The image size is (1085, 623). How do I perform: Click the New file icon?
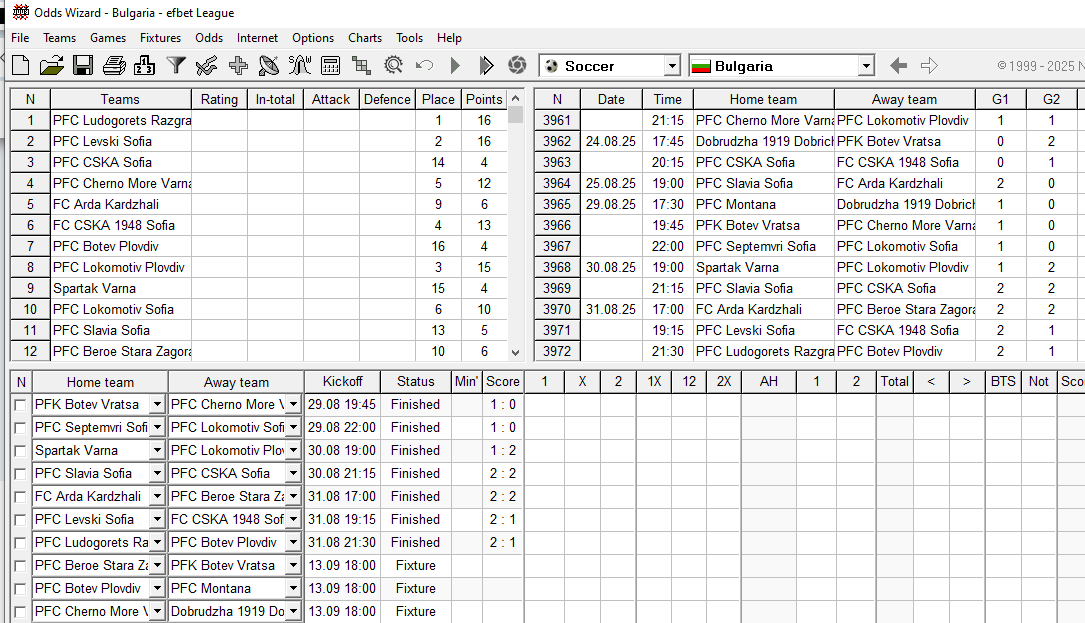coord(21,66)
